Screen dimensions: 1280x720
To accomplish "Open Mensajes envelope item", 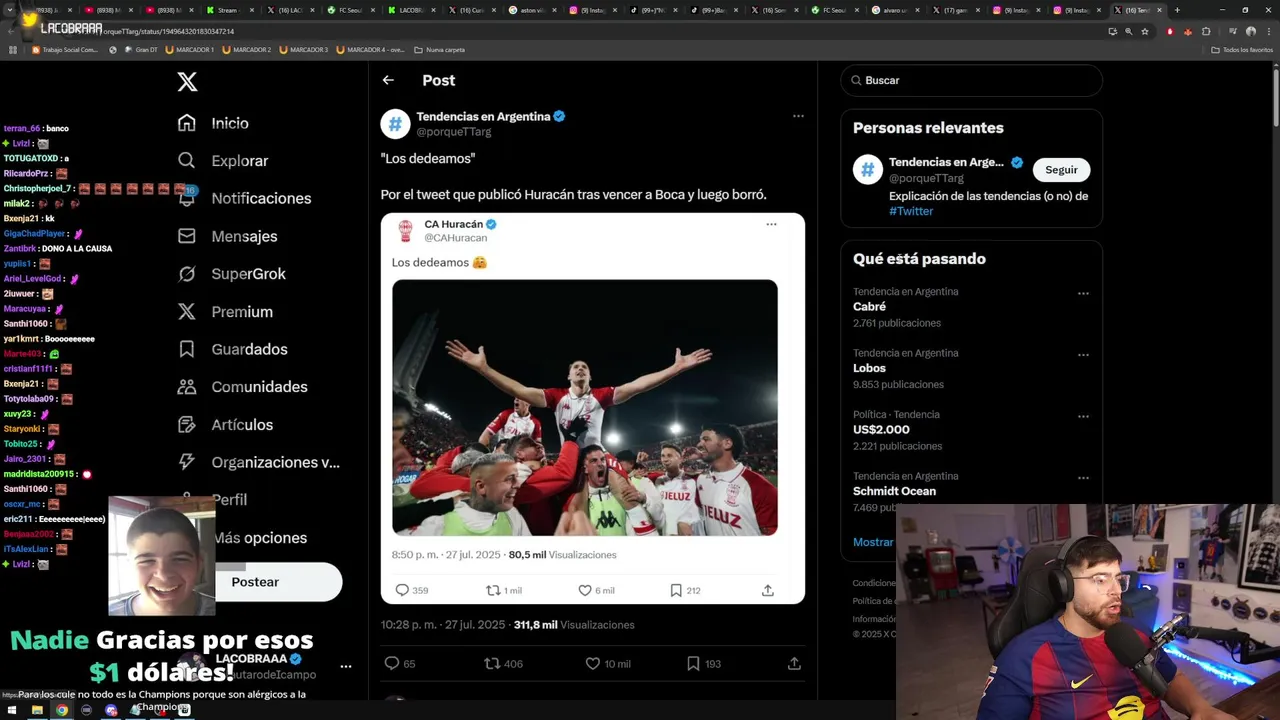I will 227,236.
